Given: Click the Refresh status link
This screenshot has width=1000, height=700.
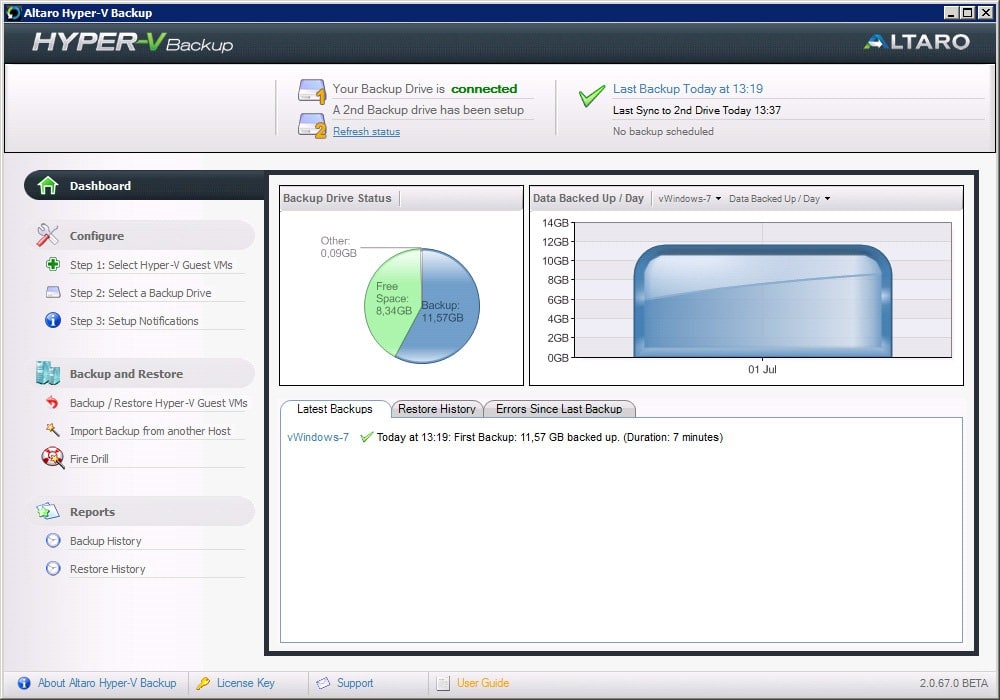Looking at the screenshot, I should [x=366, y=131].
